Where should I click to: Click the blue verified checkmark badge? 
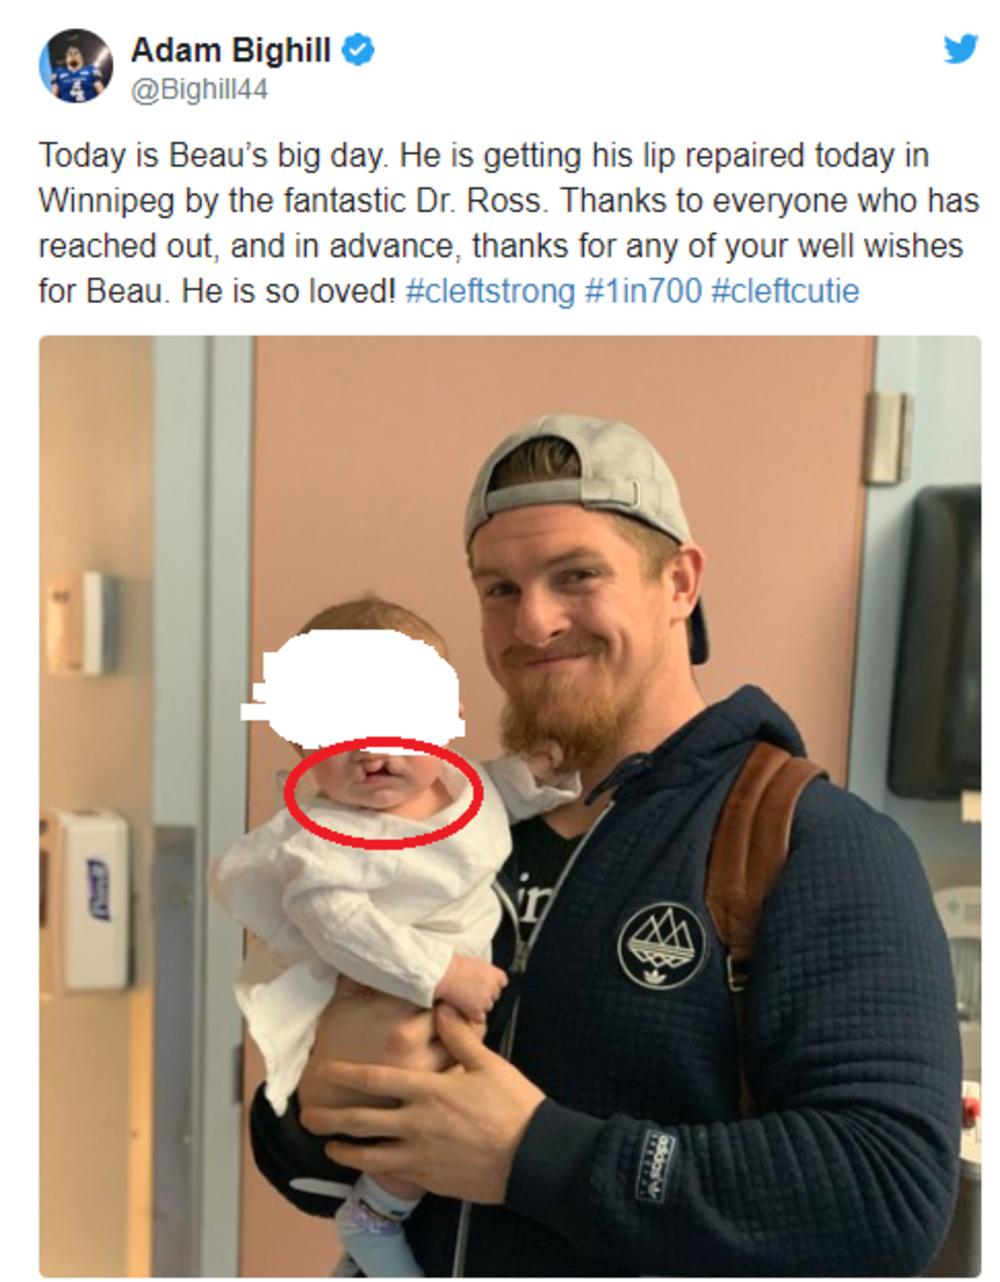tap(359, 49)
